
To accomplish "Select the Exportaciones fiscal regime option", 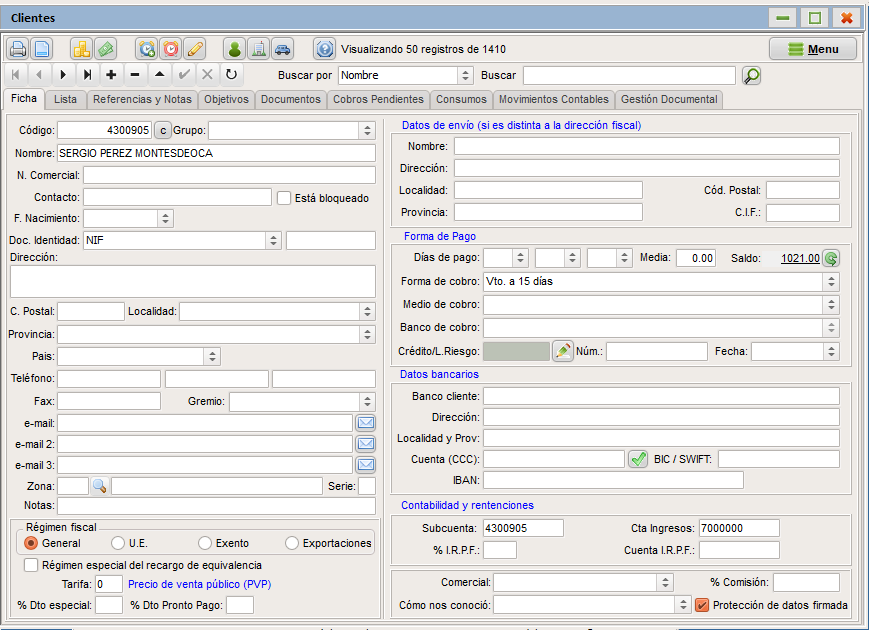I will point(292,543).
